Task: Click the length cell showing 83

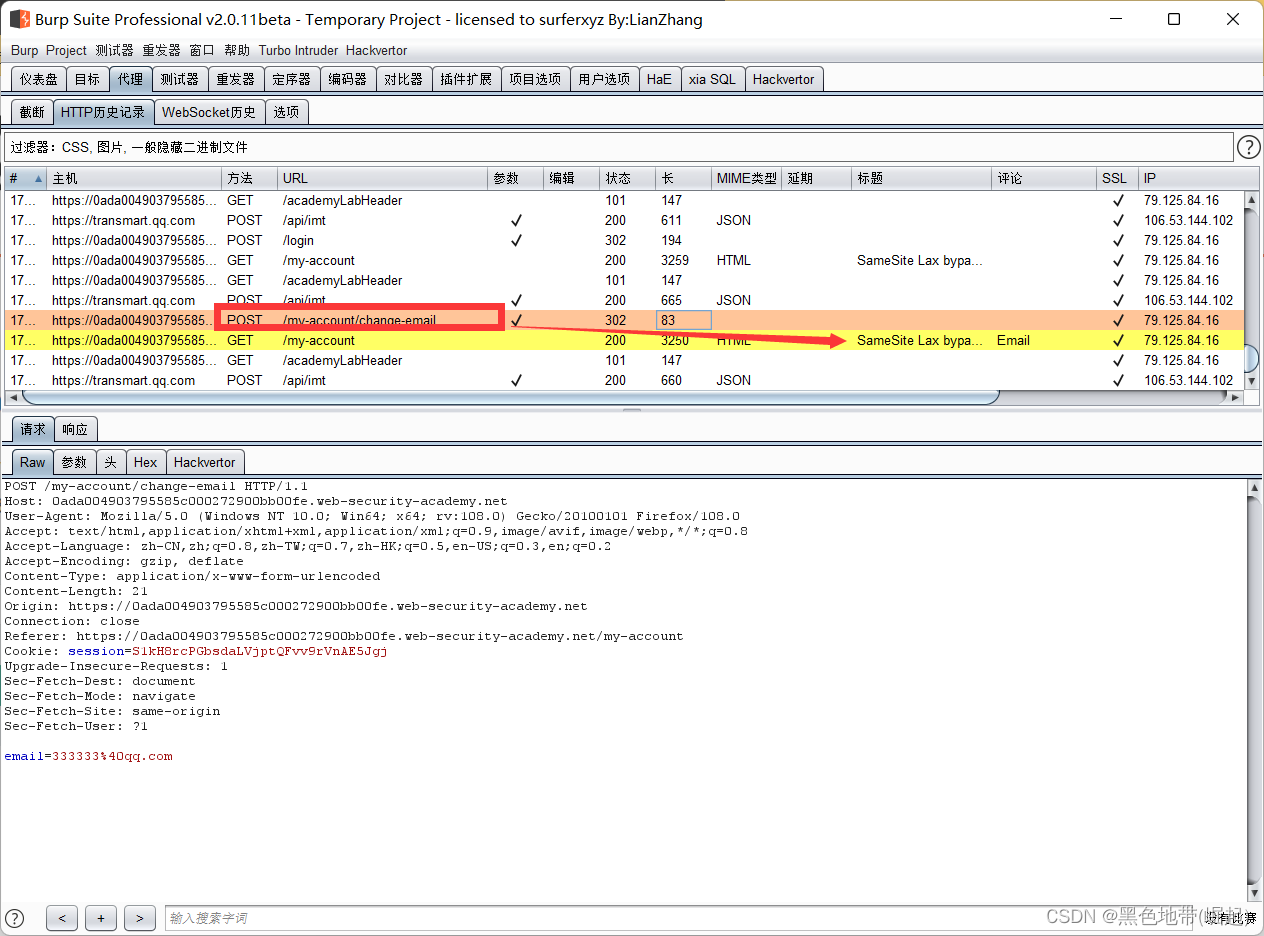Action: (683, 320)
